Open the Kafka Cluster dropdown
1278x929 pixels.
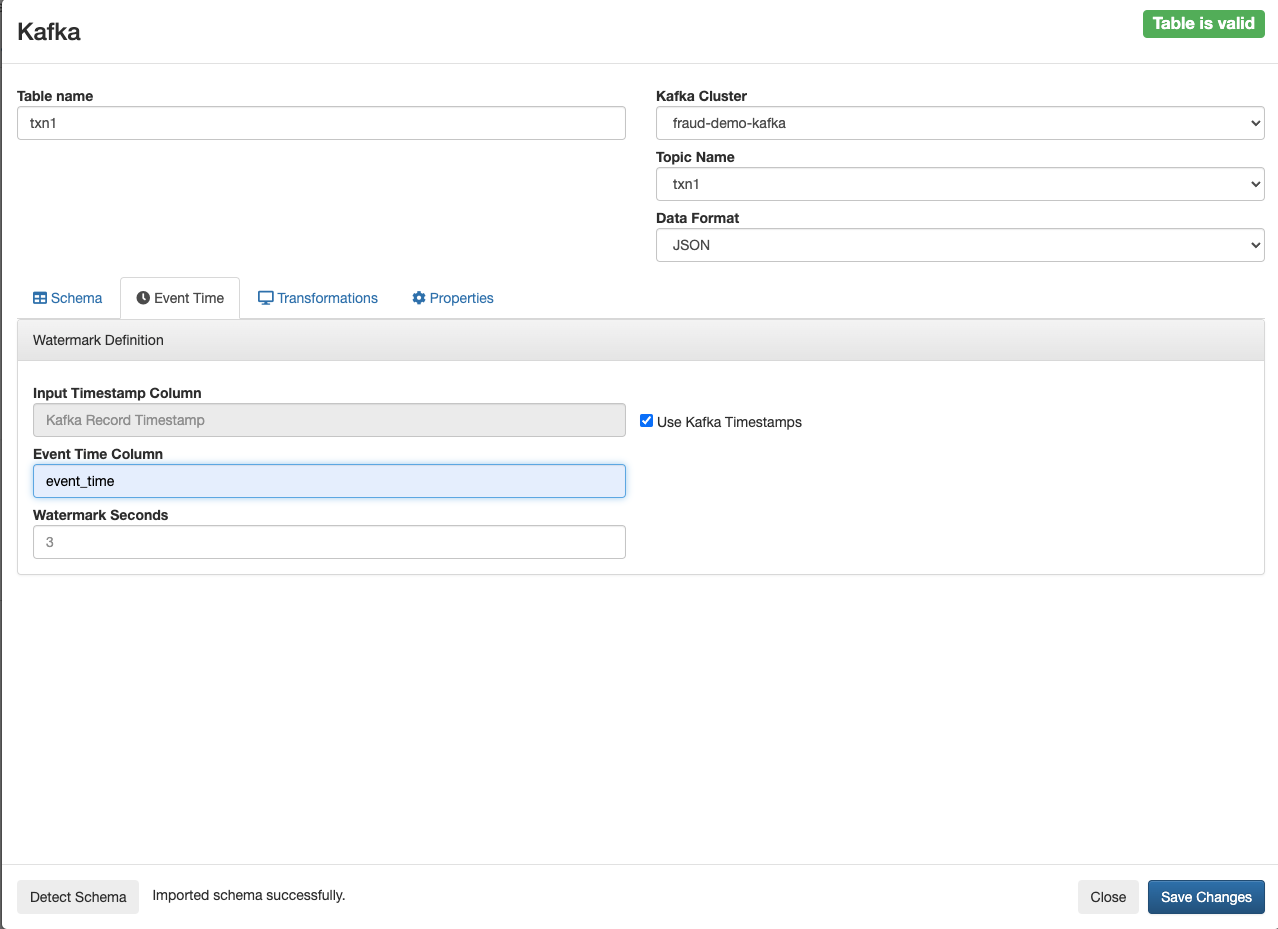(960, 123)
